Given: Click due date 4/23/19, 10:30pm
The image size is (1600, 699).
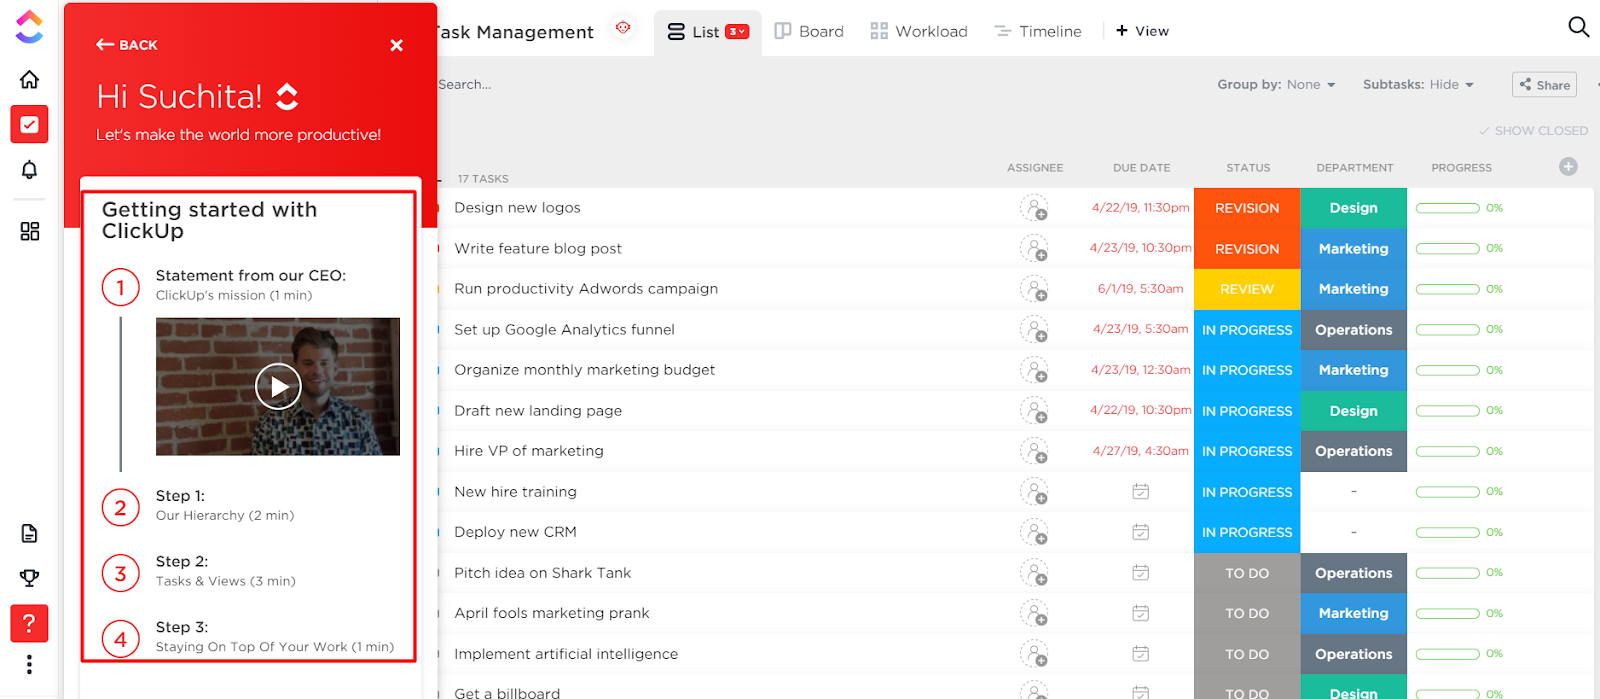Looking at the screenshot, I should point(1140,248).
